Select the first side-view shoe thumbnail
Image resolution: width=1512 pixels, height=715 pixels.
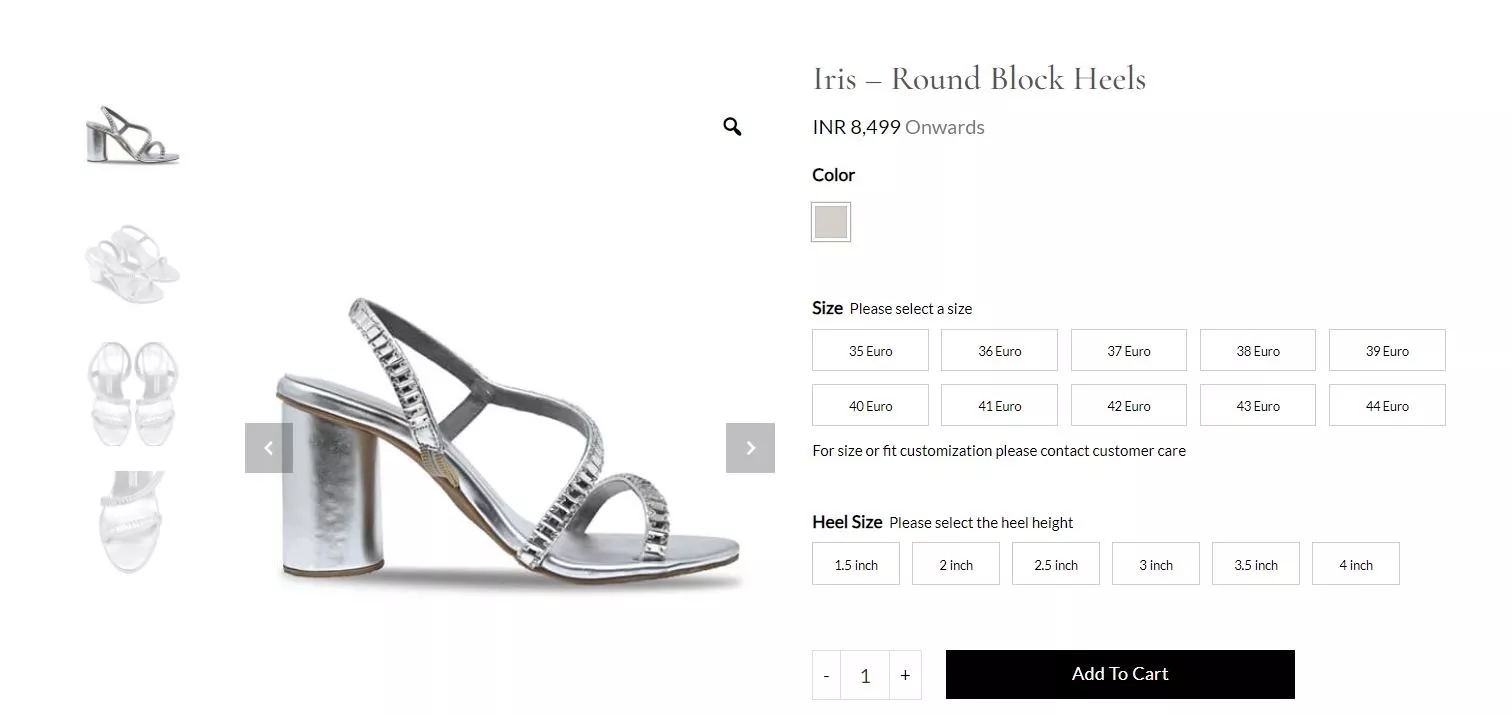pyautogui.click(x=132, y=134)
